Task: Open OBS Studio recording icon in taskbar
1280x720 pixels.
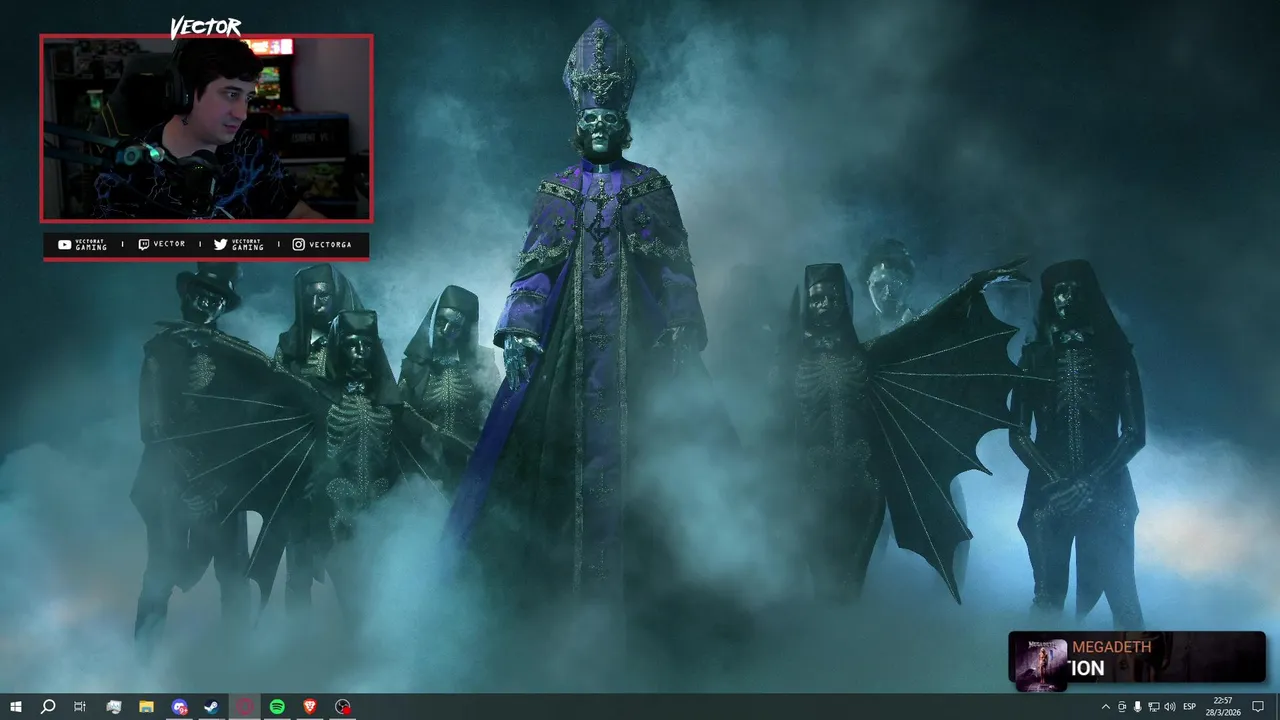Action: click(343, 707)
